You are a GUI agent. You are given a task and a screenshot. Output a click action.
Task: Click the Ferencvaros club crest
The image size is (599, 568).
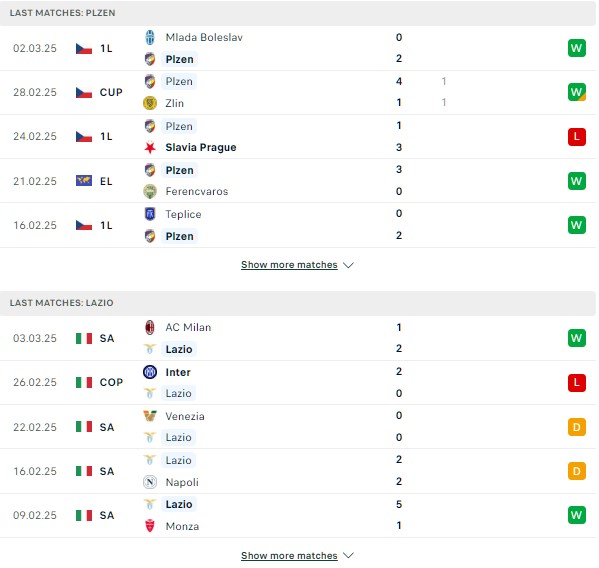tap(150, 191)
